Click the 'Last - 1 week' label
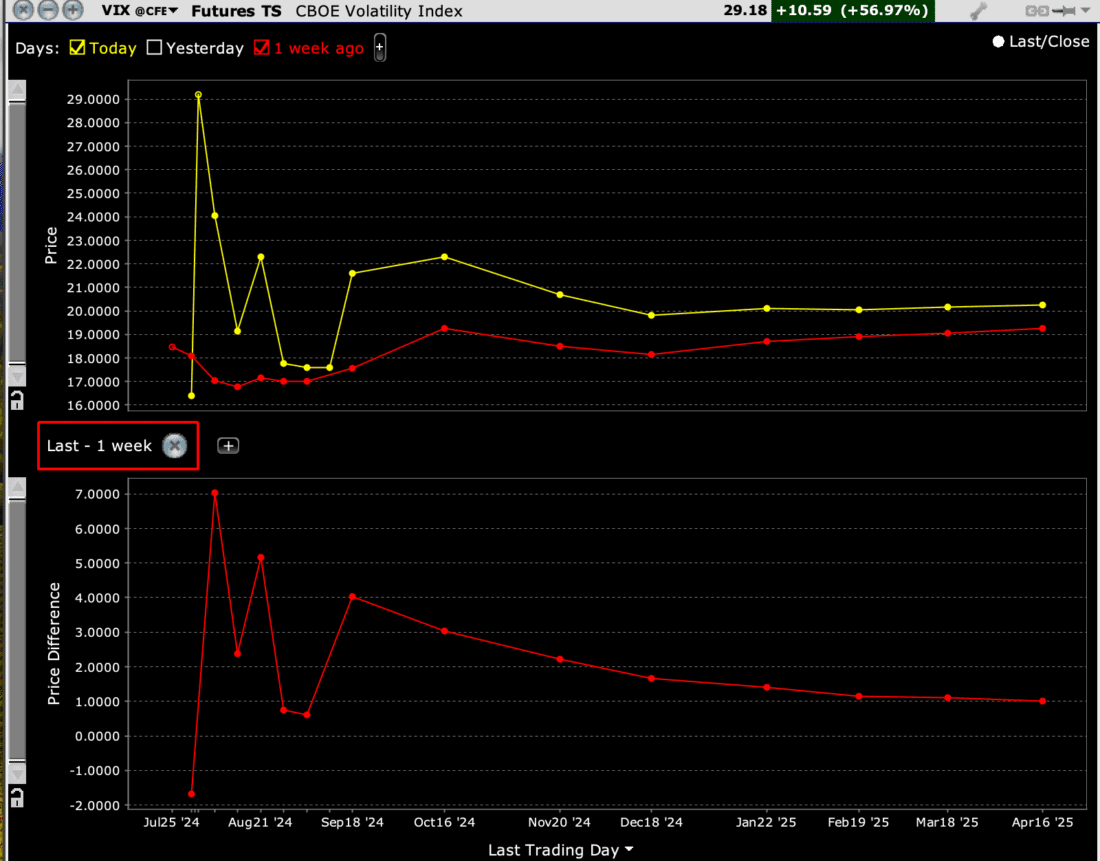1100x861 pixels. (x=99, y=446)
